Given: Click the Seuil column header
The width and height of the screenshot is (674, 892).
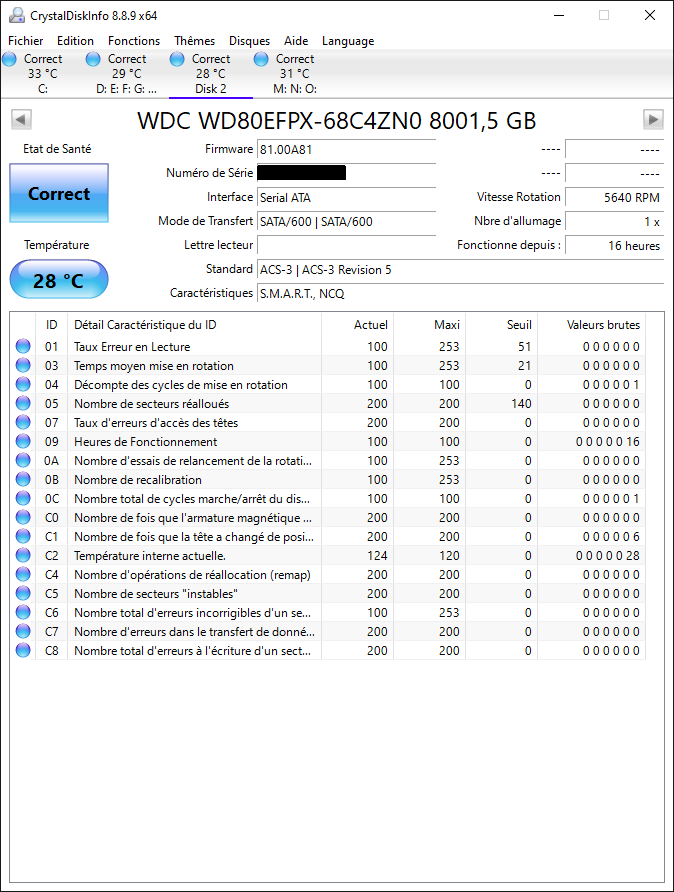Looking at the screenshot, I should click(x=501, y=325).
